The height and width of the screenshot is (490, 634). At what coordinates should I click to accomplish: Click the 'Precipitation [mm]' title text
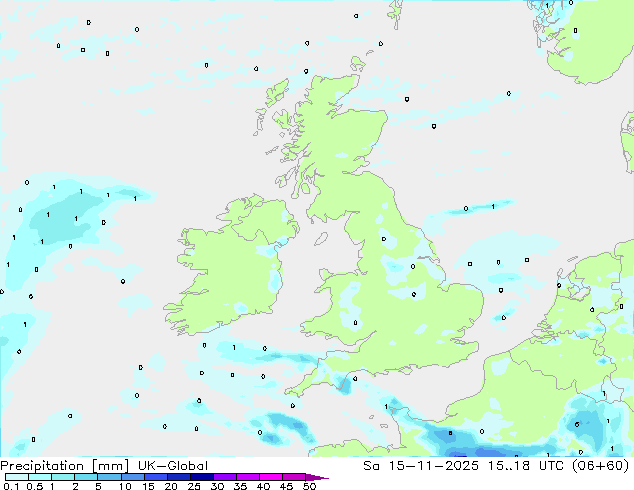[x=65, y=466]
